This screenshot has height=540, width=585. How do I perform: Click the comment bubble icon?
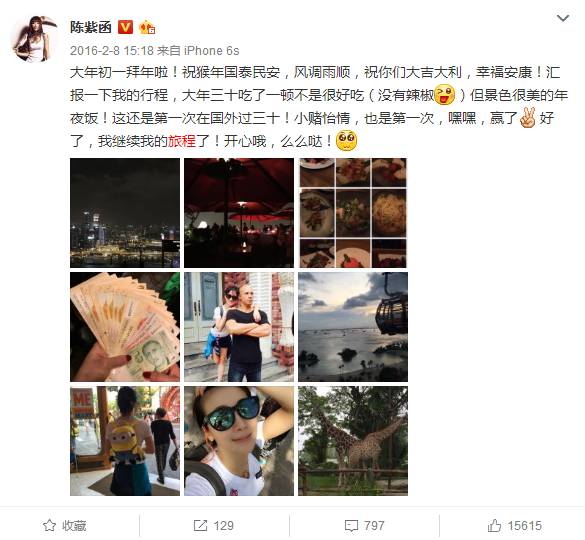pos(351,525)
